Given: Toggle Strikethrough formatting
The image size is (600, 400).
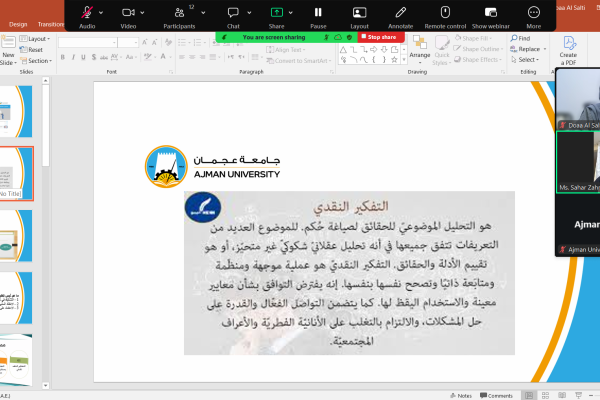Looking at the screenshot, I should (x=104, y=57).
